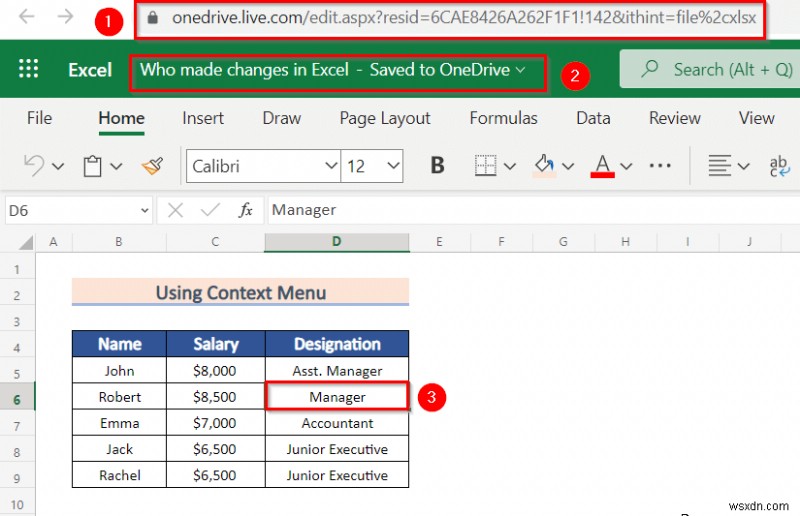Expand the Borders dropdown arrow

(x=510, y=166)
